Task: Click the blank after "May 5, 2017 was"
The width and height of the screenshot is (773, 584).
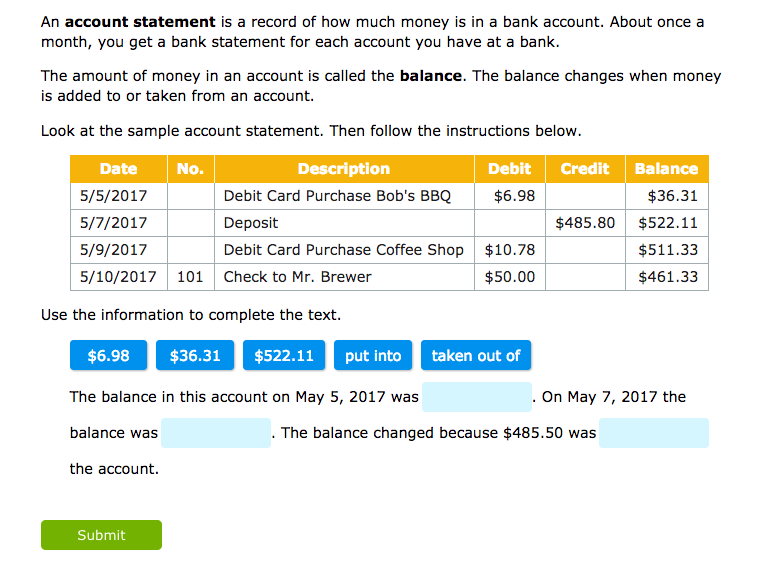Action: [x=477, y=397]
